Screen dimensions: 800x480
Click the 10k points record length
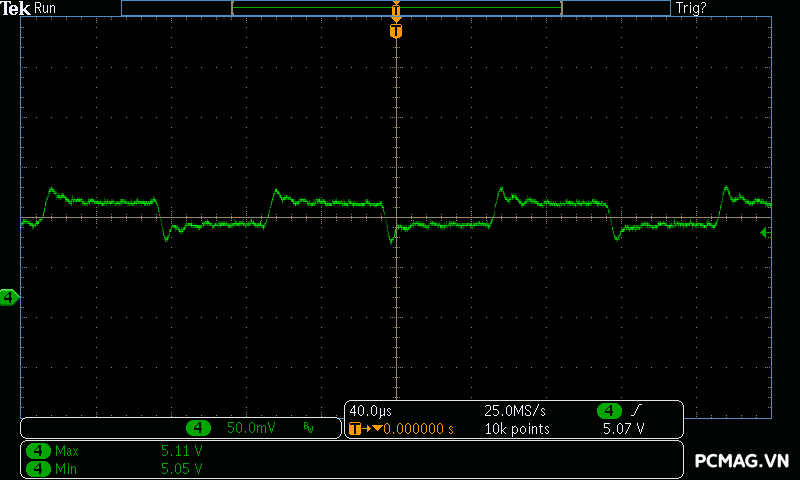pyautogui.click(x=517, y=429)
